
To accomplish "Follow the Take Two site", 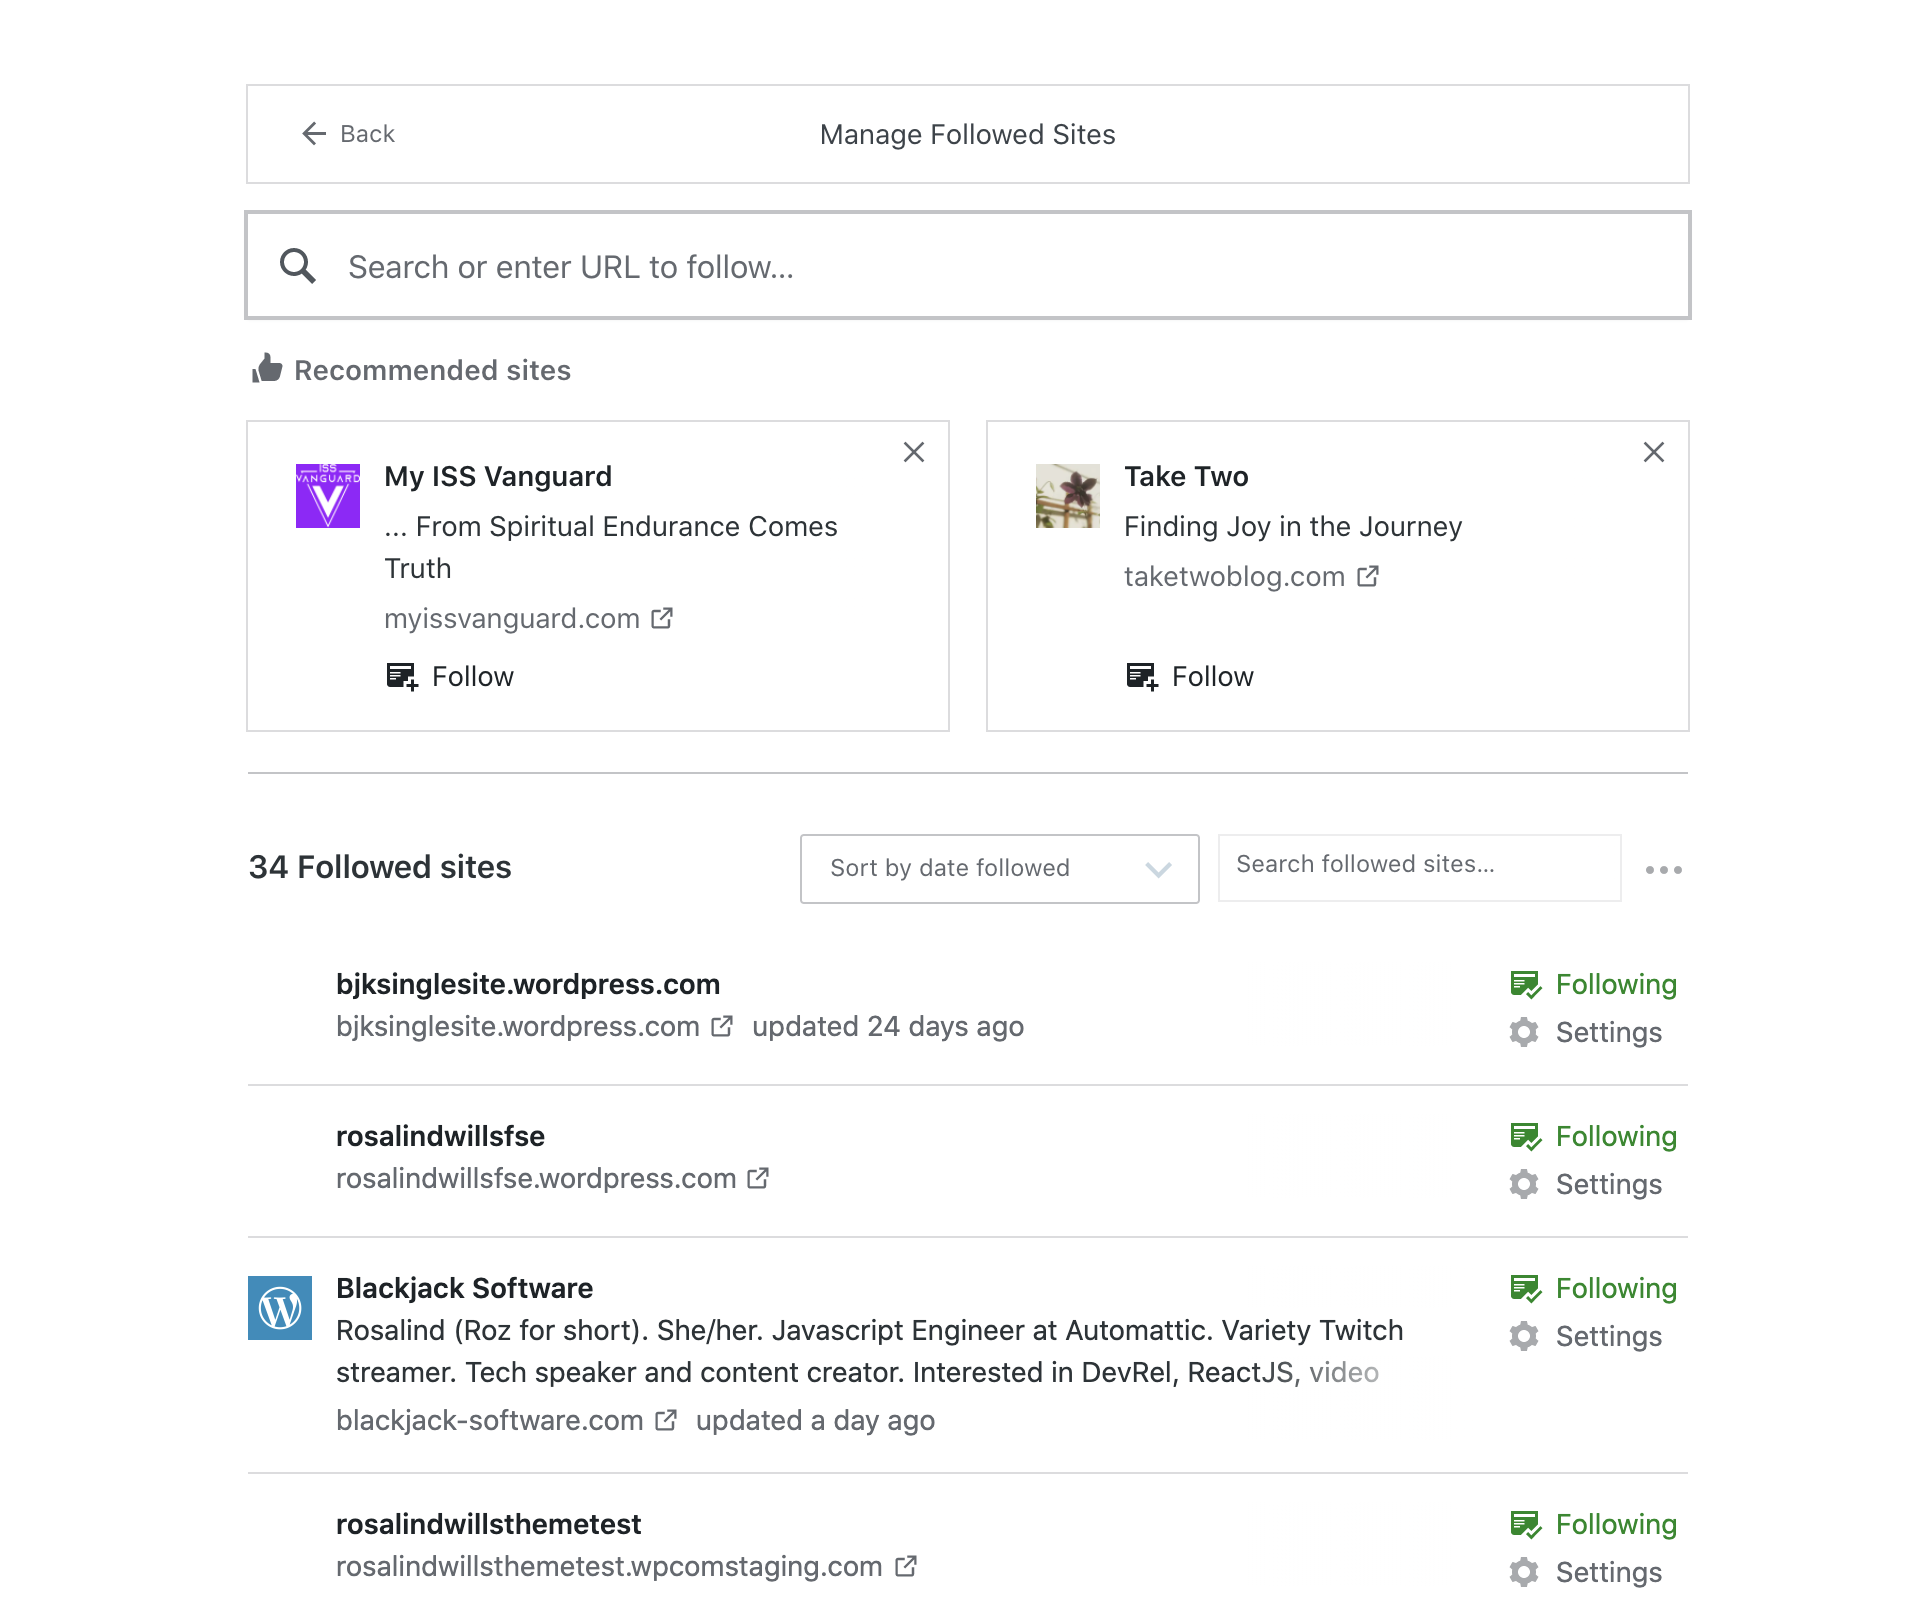I will 1190,677.
